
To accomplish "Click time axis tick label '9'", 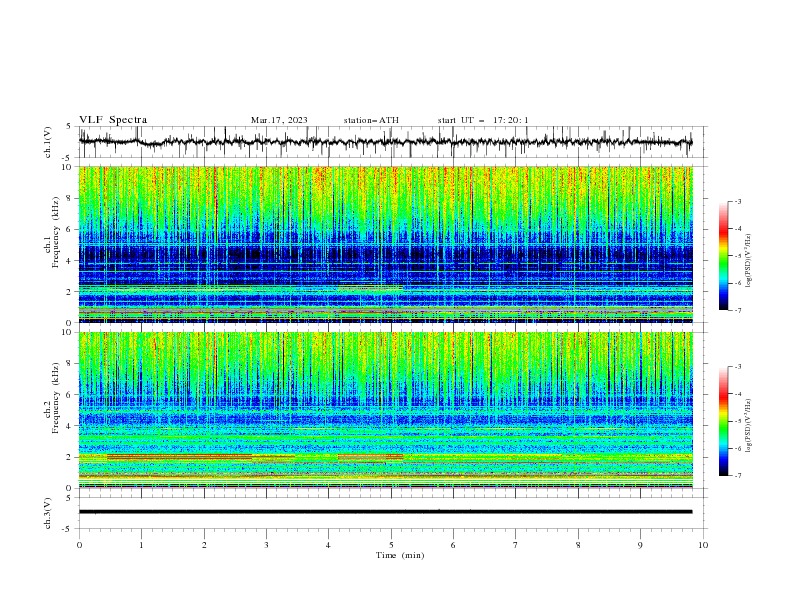I will pos(640,545).
